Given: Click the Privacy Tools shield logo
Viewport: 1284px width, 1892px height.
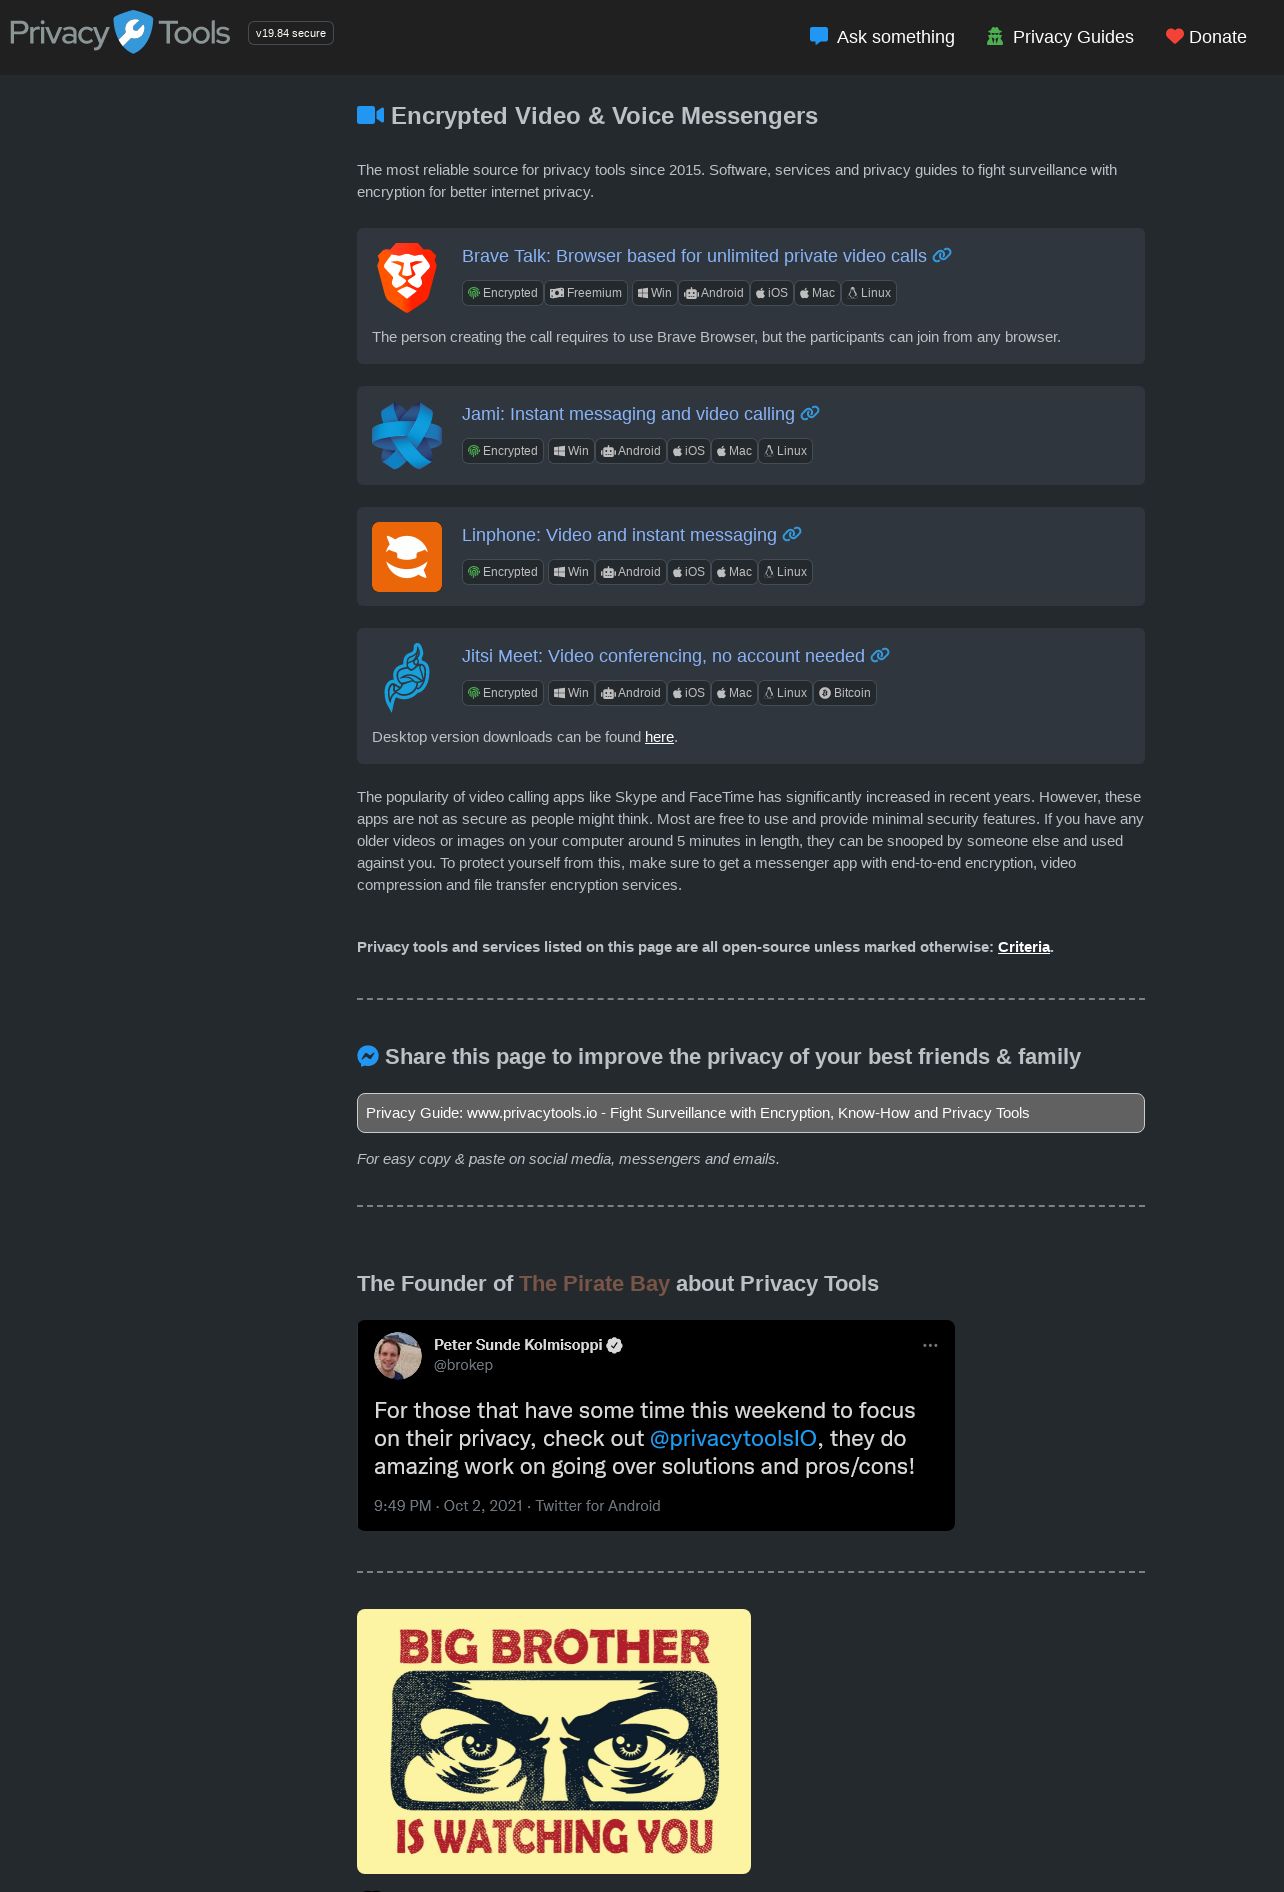Looking at the screenshot, I should [x=133, y=32].
